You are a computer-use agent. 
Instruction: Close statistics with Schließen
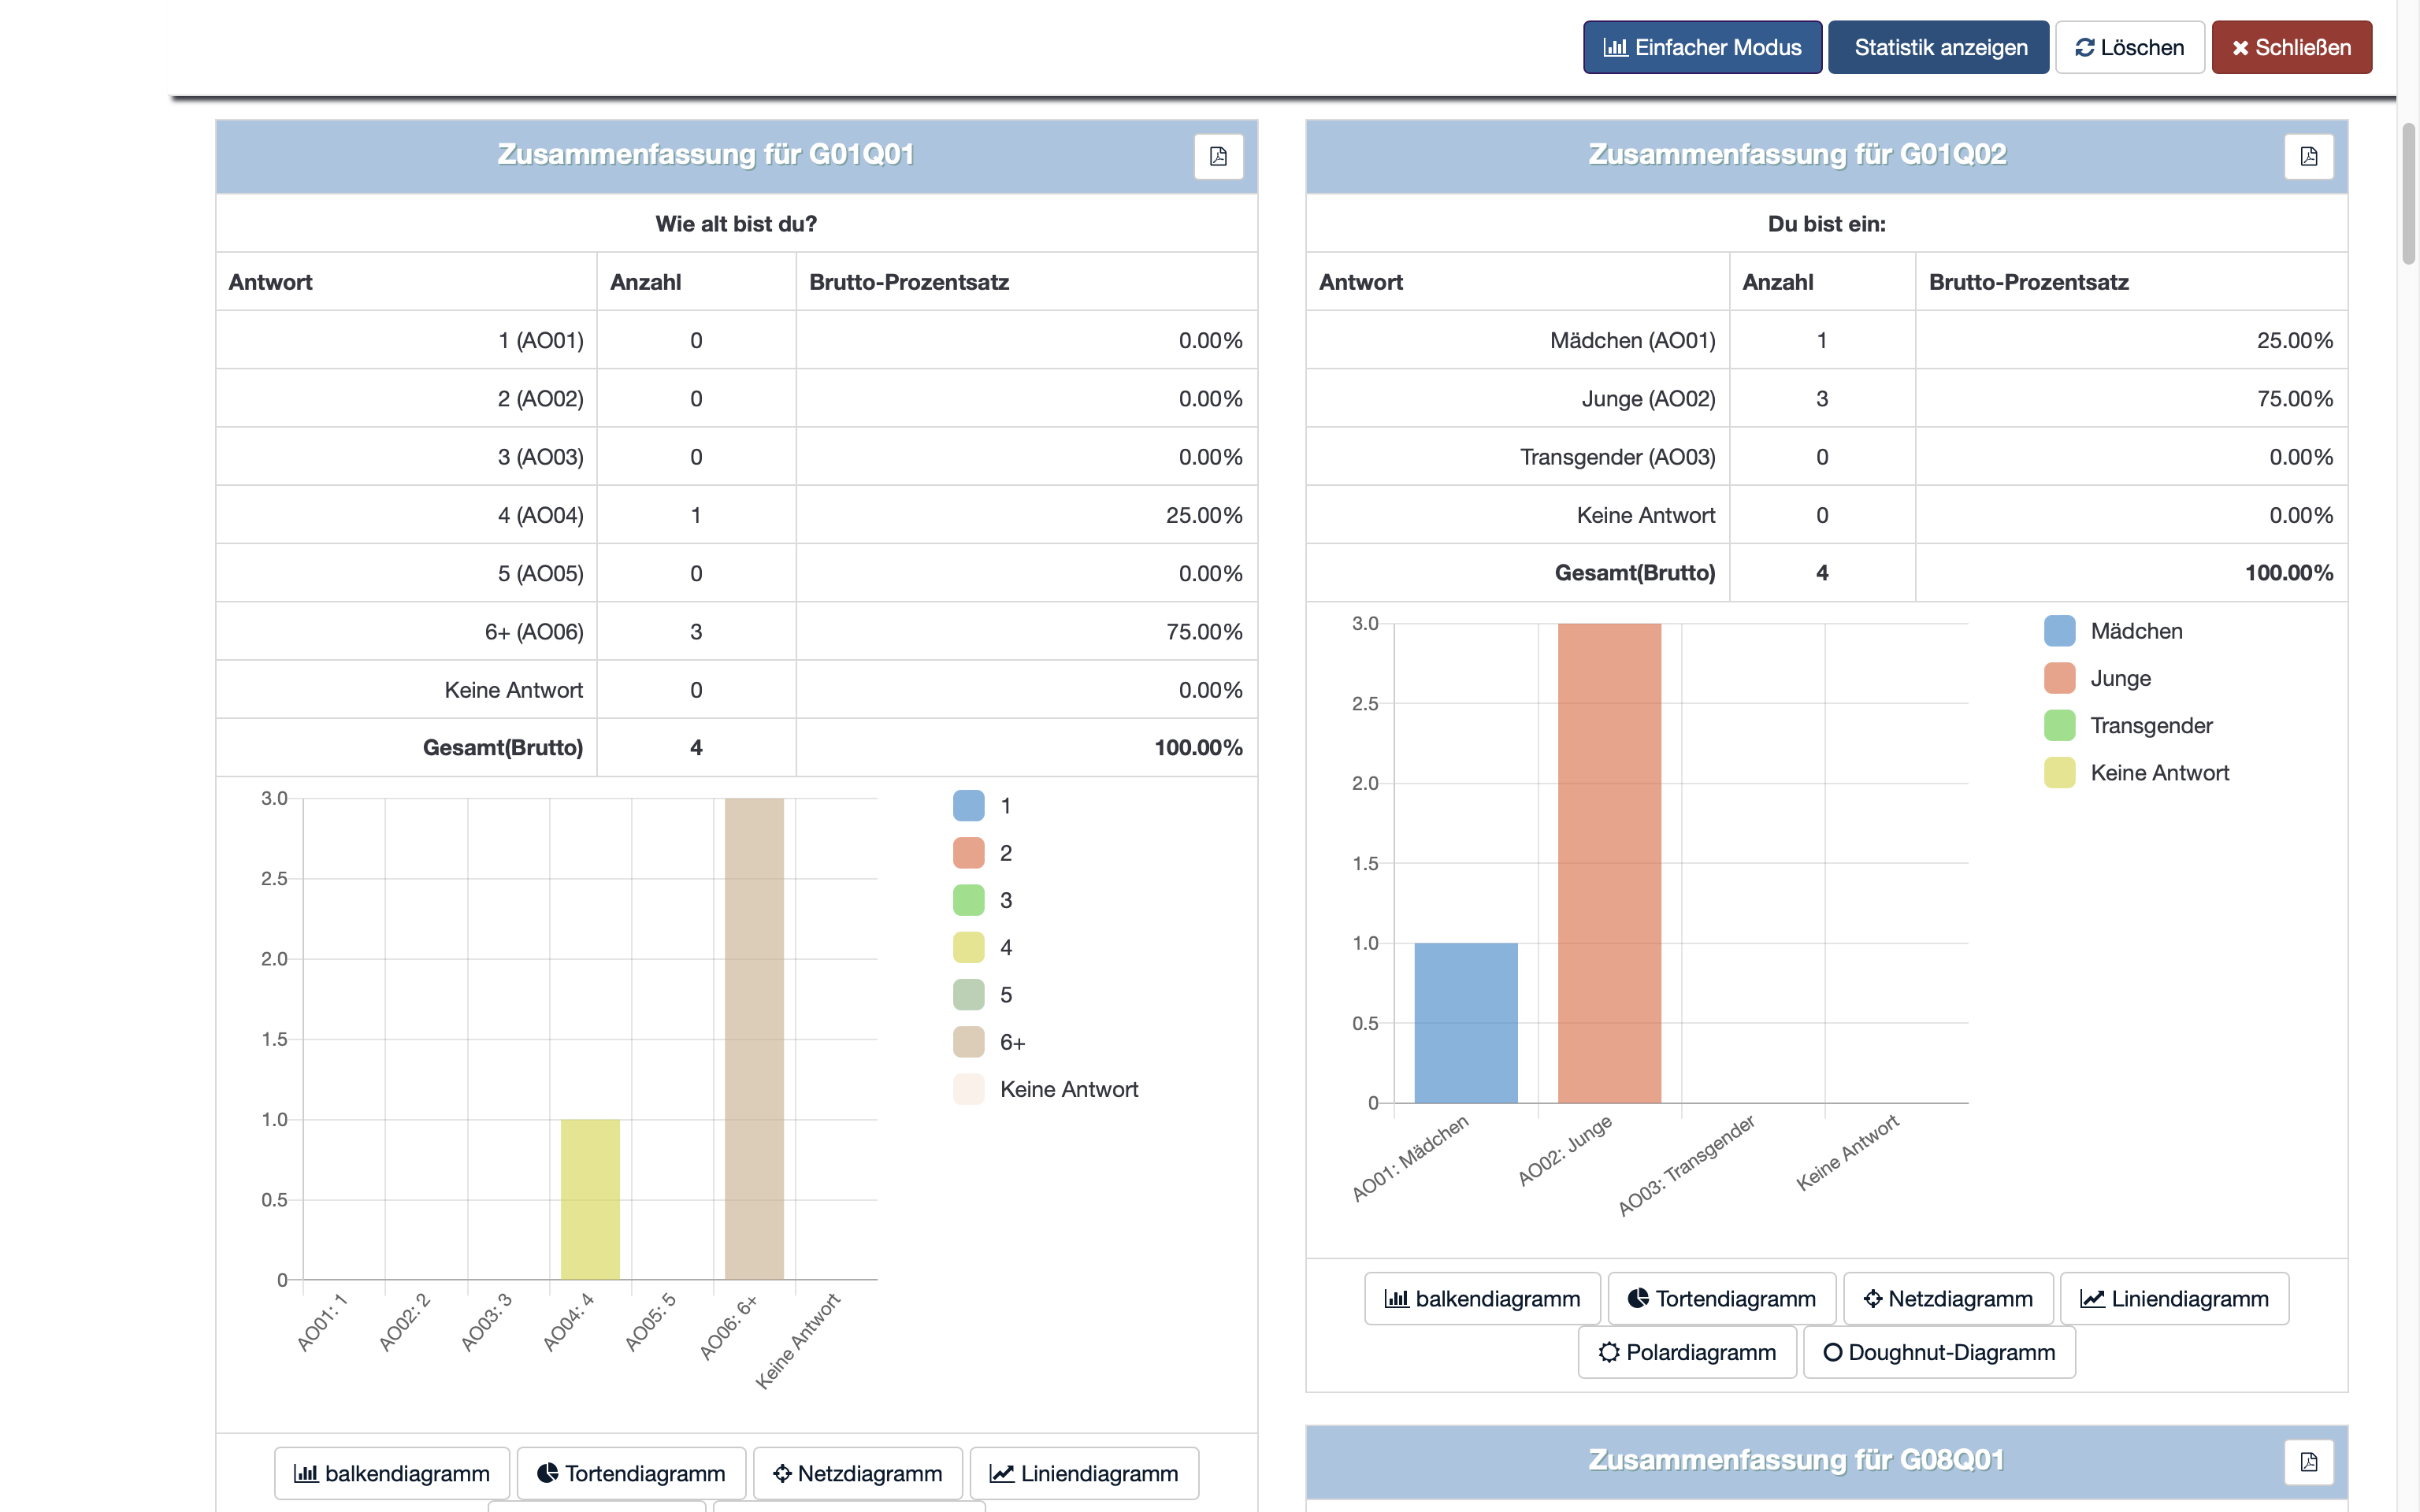pos(2291,47)
